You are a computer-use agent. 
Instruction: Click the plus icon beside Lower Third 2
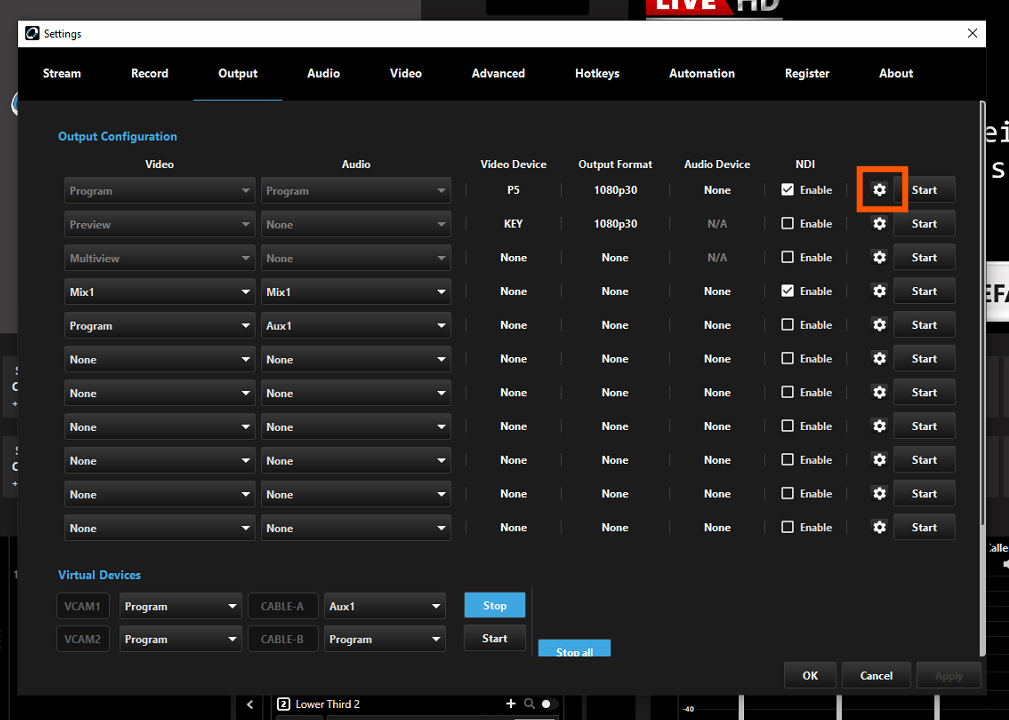(x=511, y=704)
